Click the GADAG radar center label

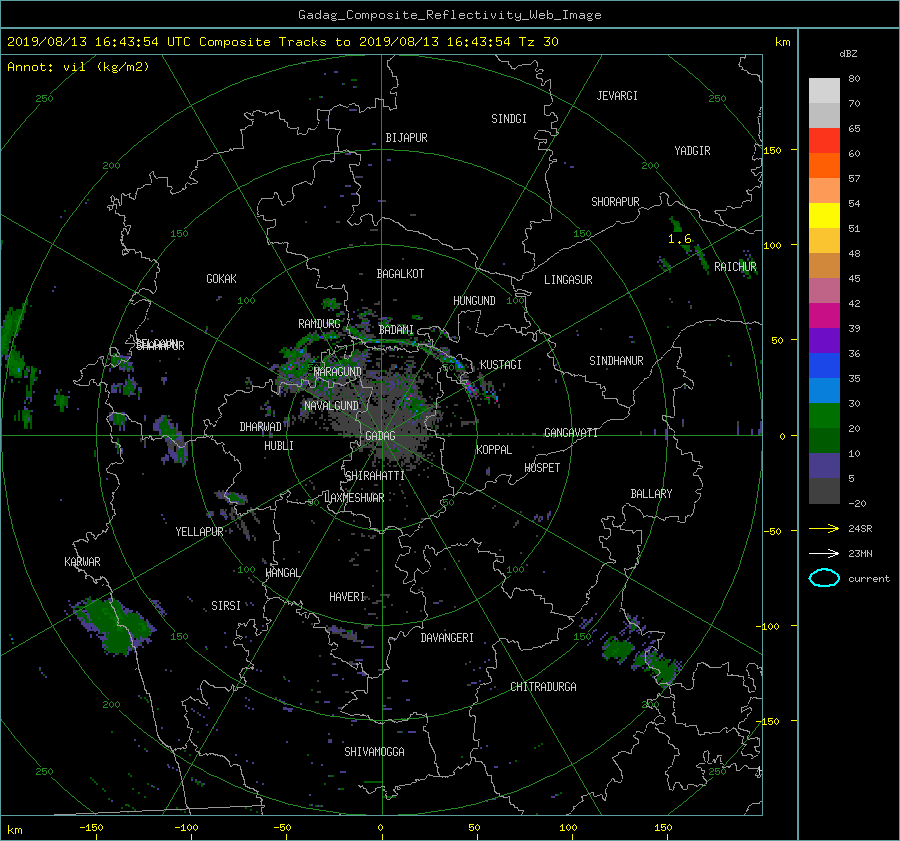click(x=380, y=436)
